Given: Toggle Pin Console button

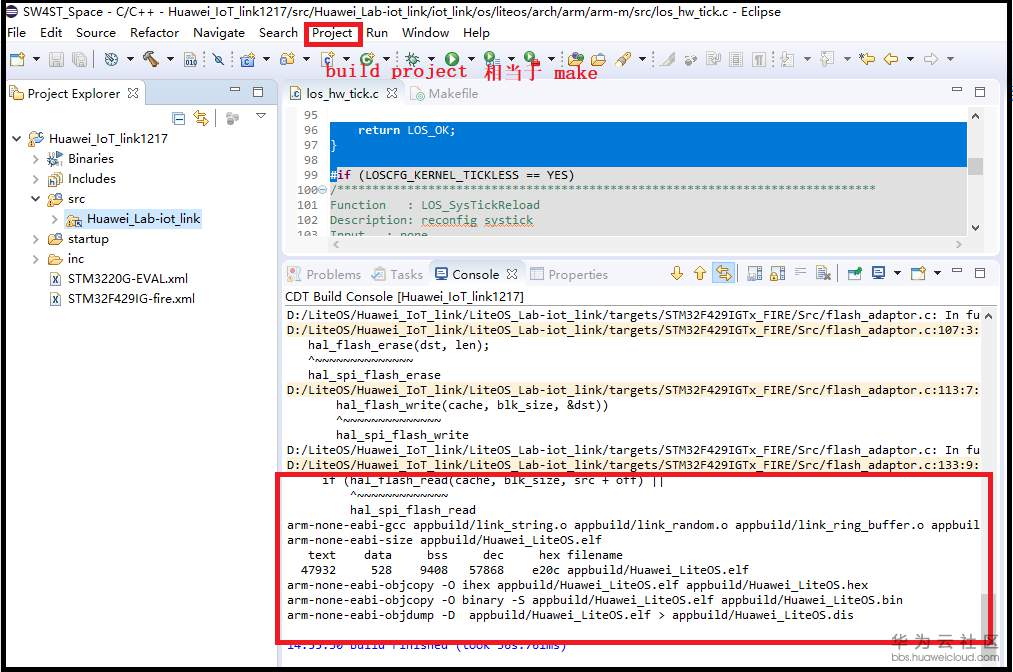Looking at the screenshot, I should pyautogui.click(x=855, y=273).
